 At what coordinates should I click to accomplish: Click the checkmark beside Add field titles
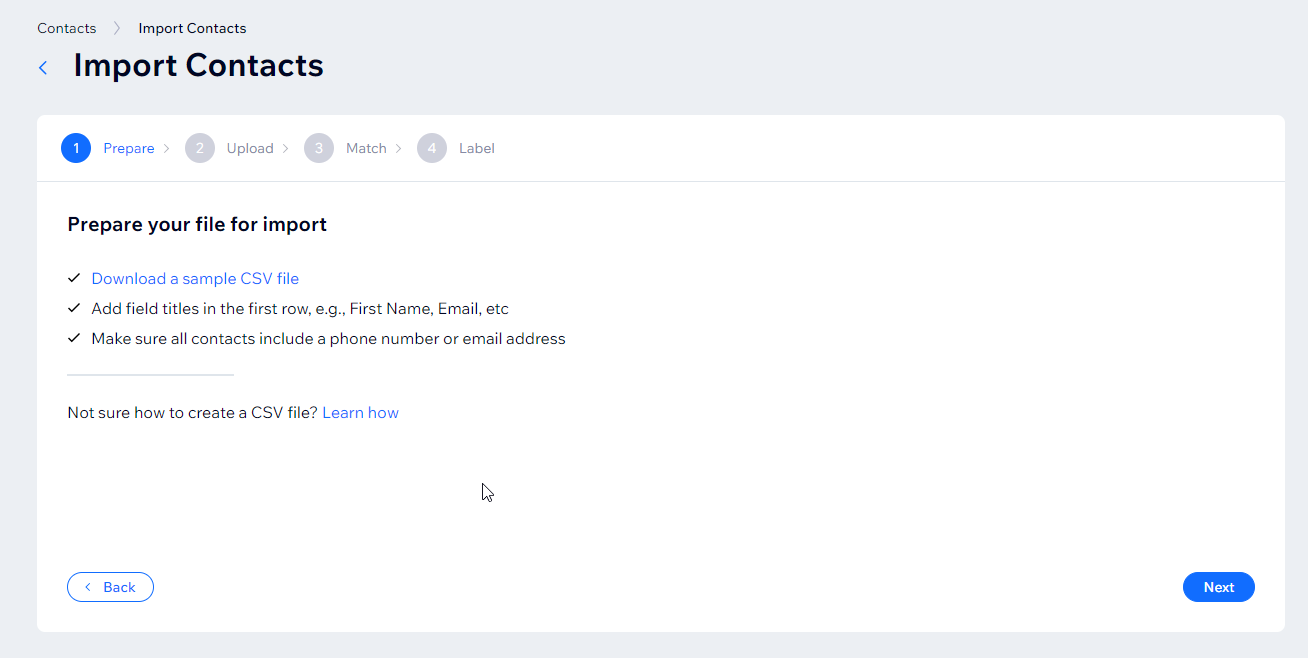(73, 308)
